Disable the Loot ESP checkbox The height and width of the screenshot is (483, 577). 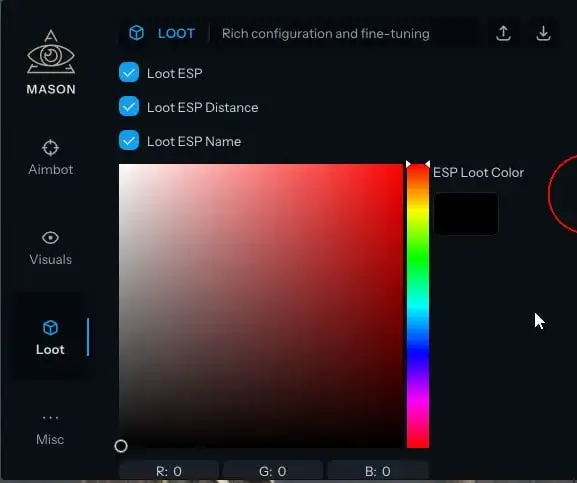pyautogui.click(x=129, y=72)
